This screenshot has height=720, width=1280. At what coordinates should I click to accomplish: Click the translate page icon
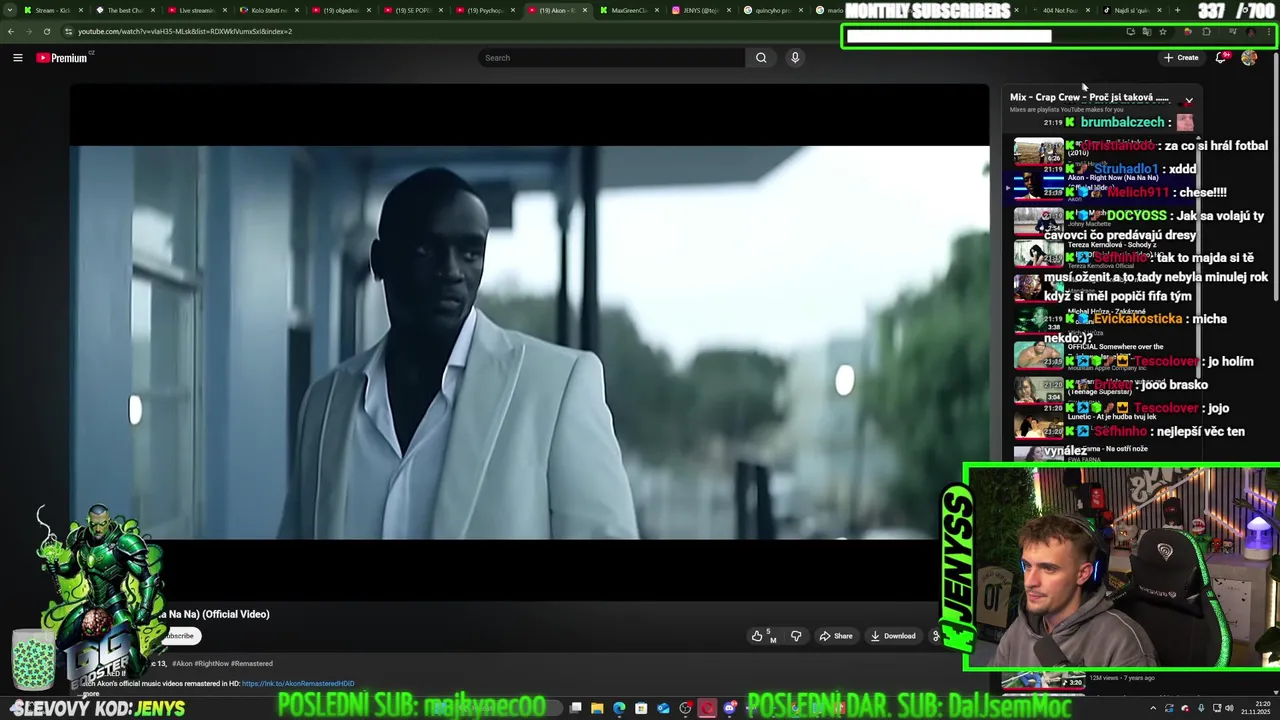tap(1146, 32)
